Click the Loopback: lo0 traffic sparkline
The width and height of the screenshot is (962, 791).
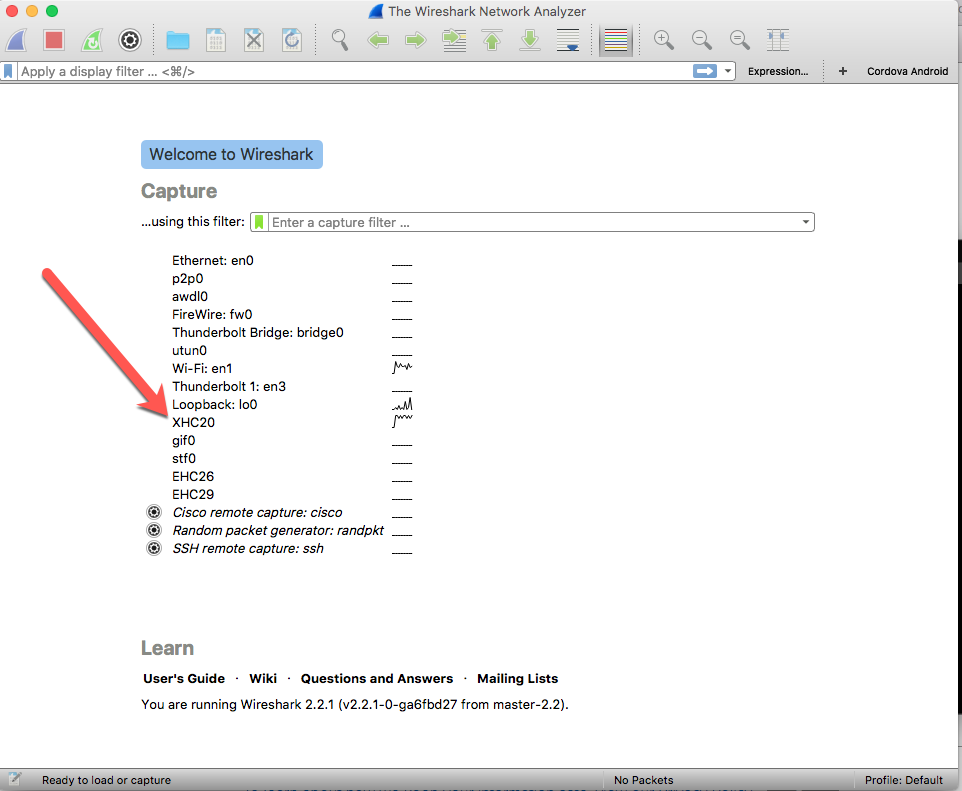pyautogui.click(x=402, y=404)
